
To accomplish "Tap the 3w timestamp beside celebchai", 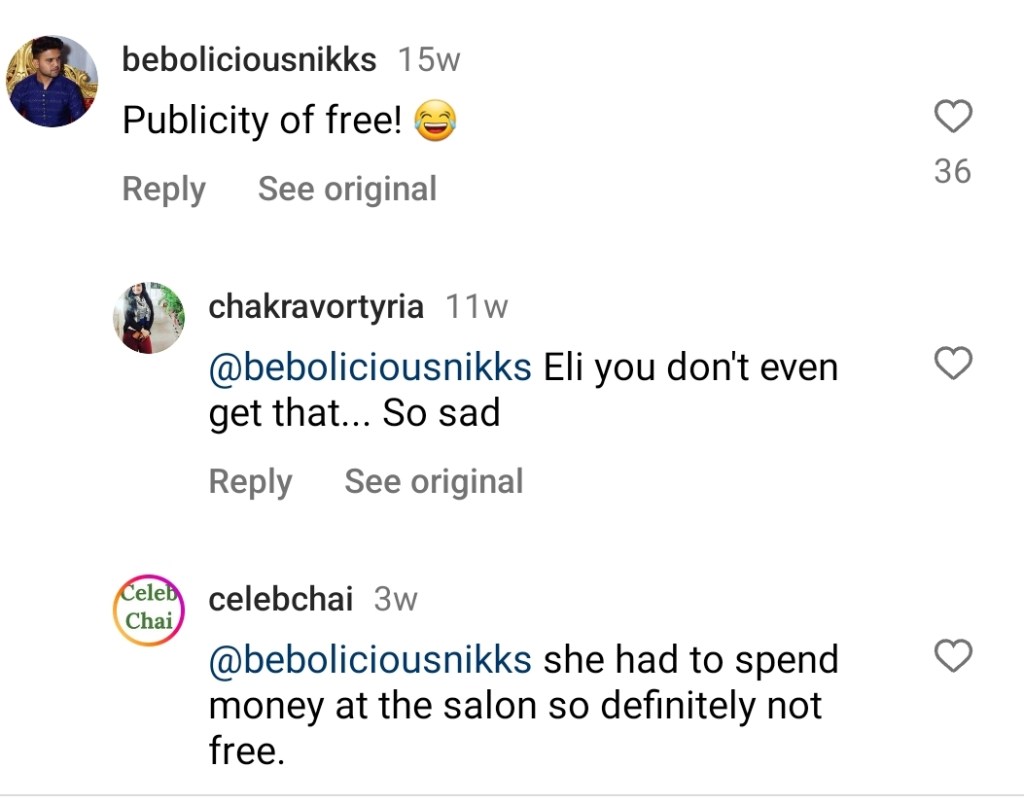I will 395,599.
